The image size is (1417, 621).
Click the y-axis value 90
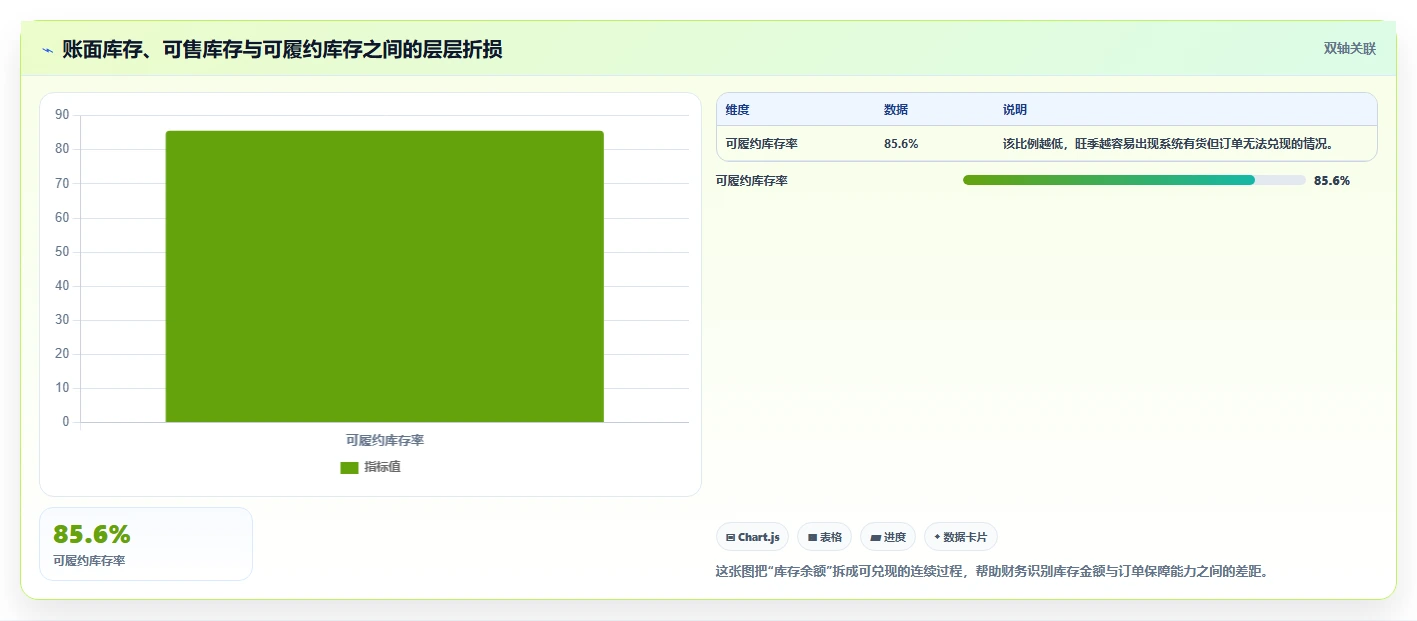(x=62, y=115)
